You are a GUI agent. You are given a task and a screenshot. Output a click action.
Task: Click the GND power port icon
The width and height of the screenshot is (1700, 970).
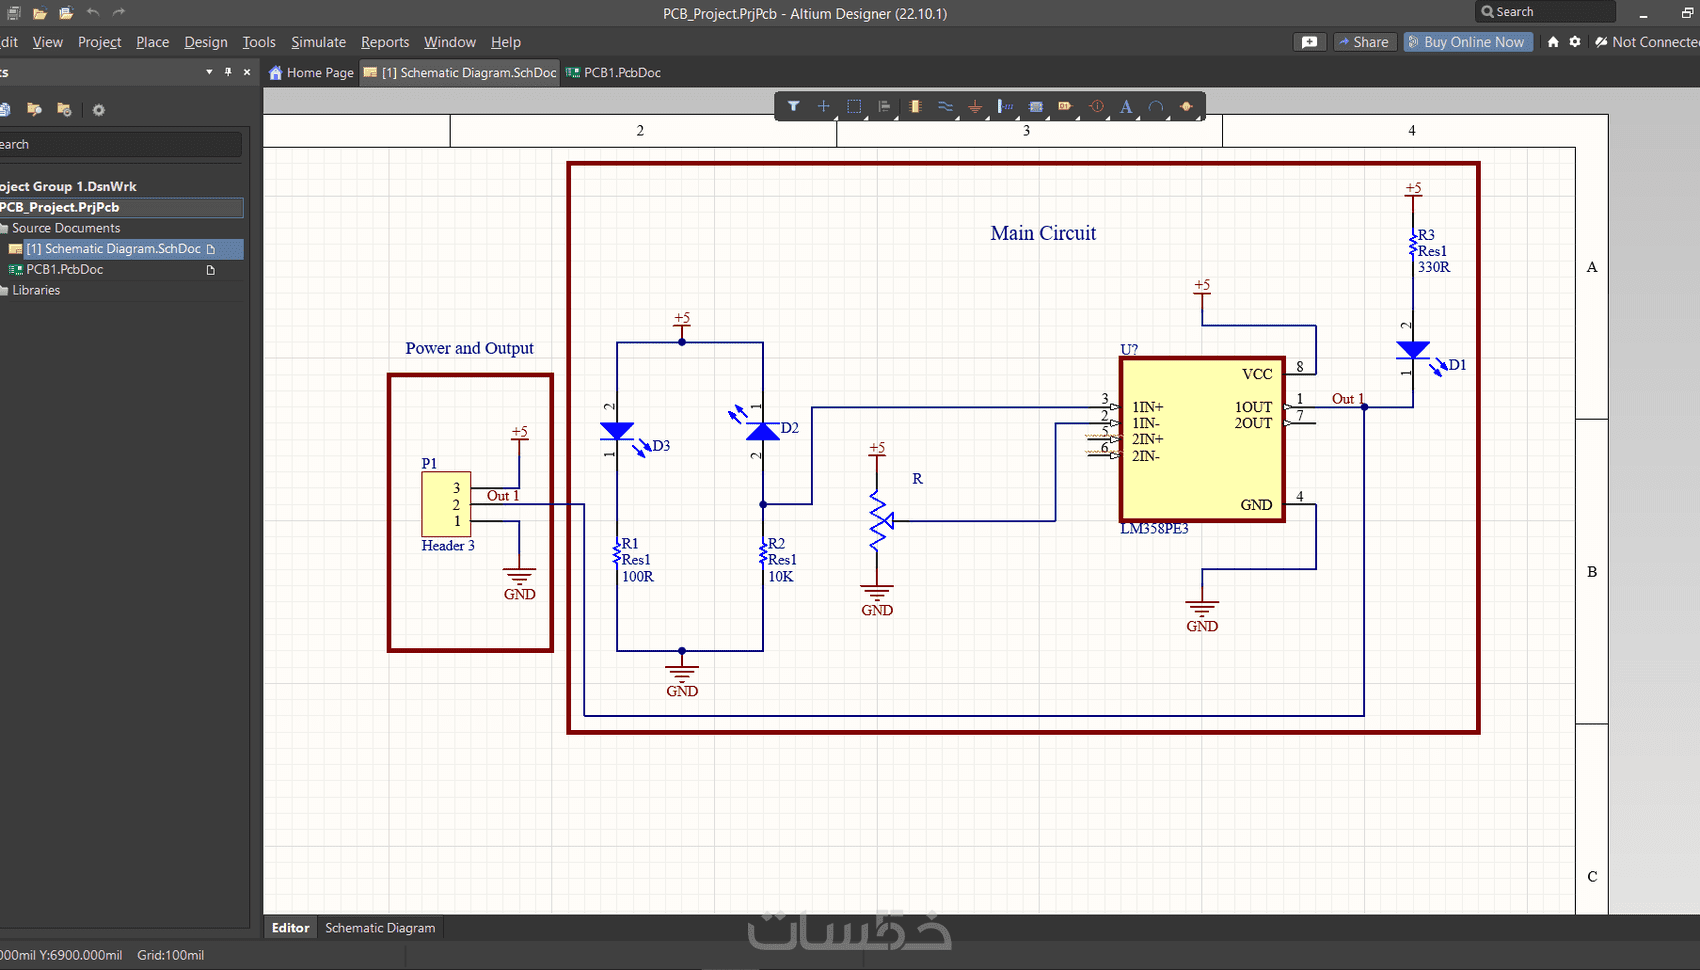[x=975, y=106]
